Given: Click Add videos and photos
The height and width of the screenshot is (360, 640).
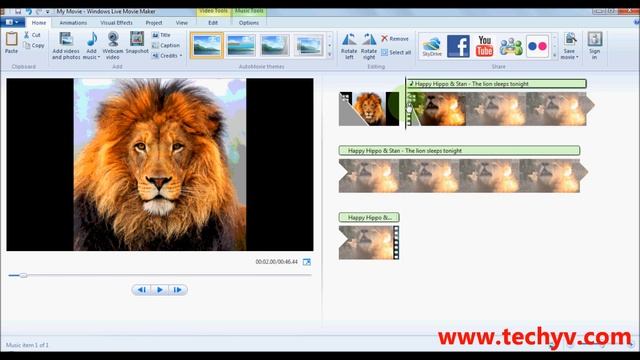Looking at the screenshot, I should (66, 45).
